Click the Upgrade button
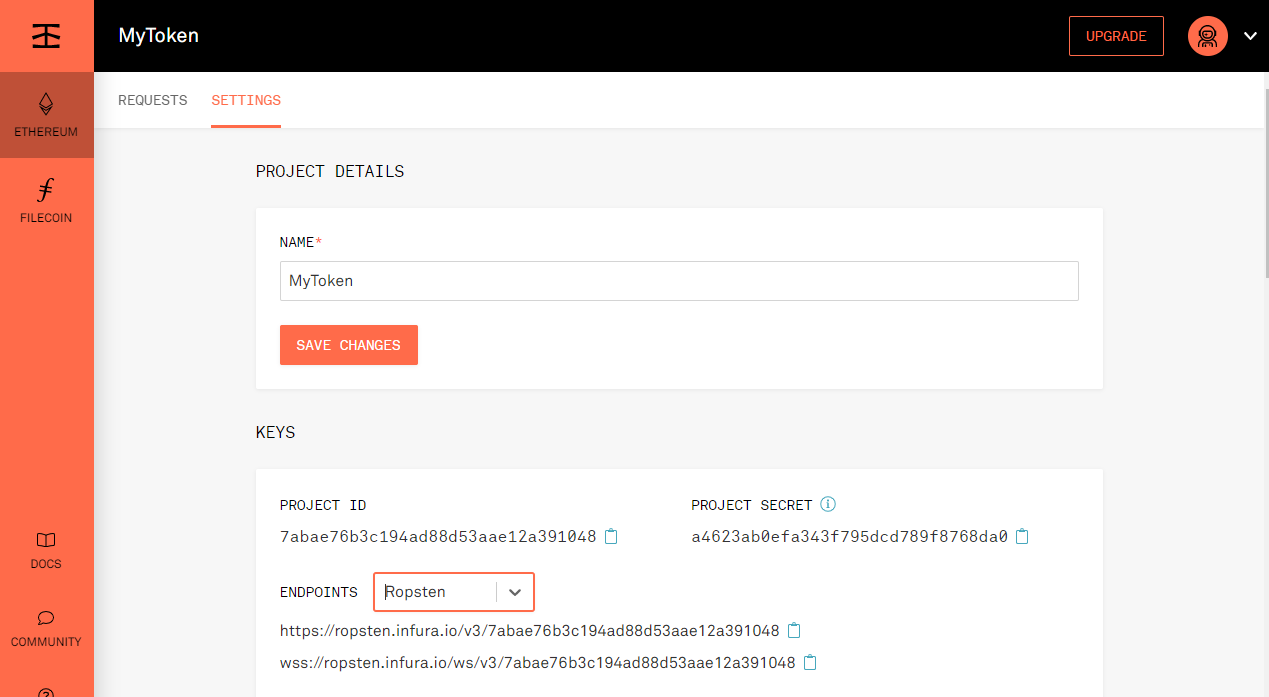Screen dimensions: 1269x697 [x=1116, y=36]
